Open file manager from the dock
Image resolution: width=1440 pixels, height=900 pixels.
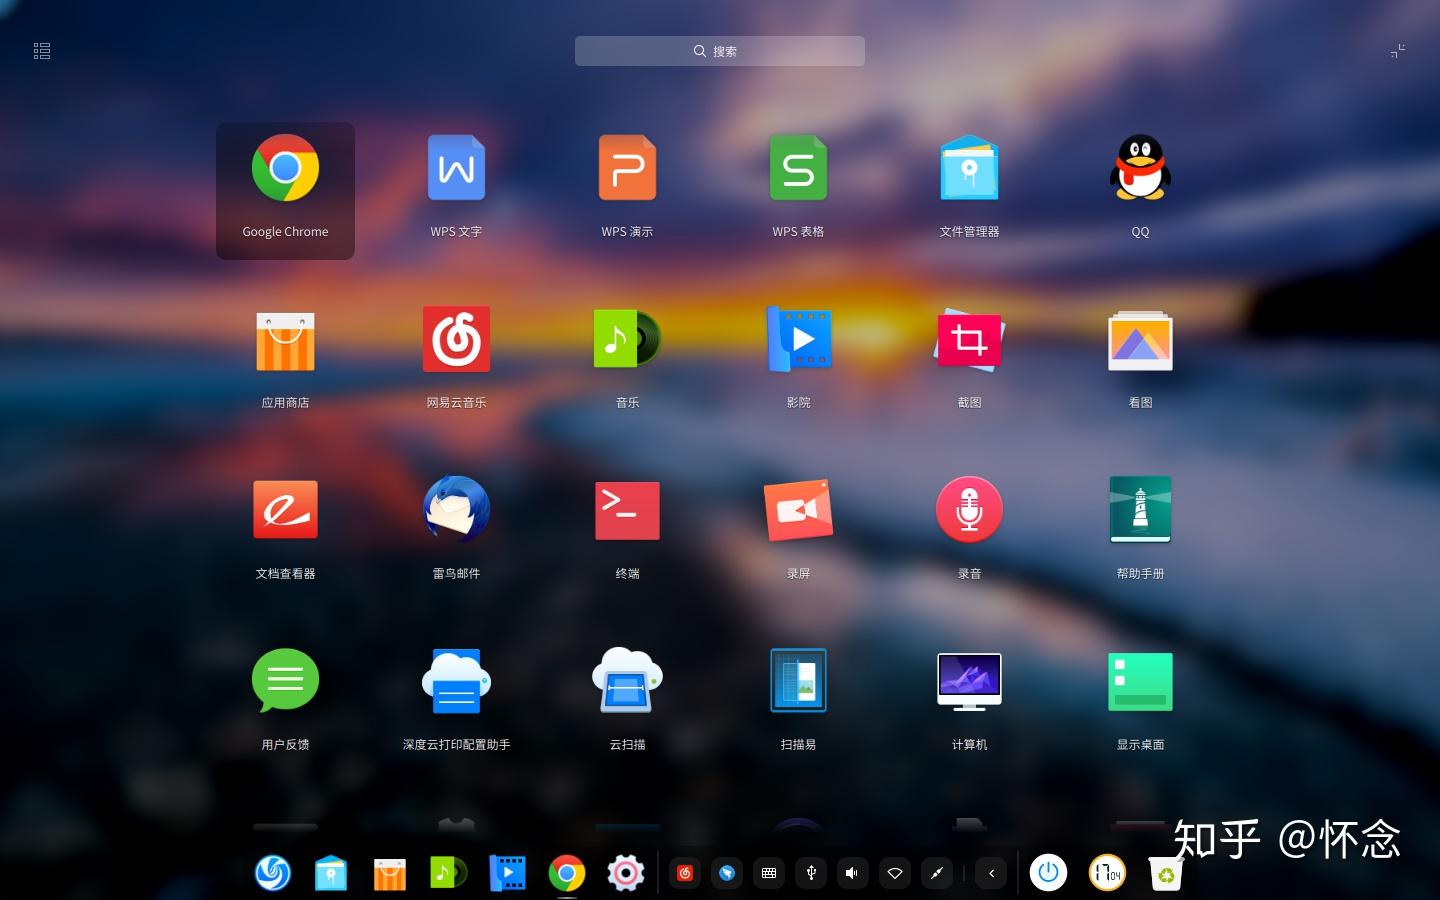(331, 873)
